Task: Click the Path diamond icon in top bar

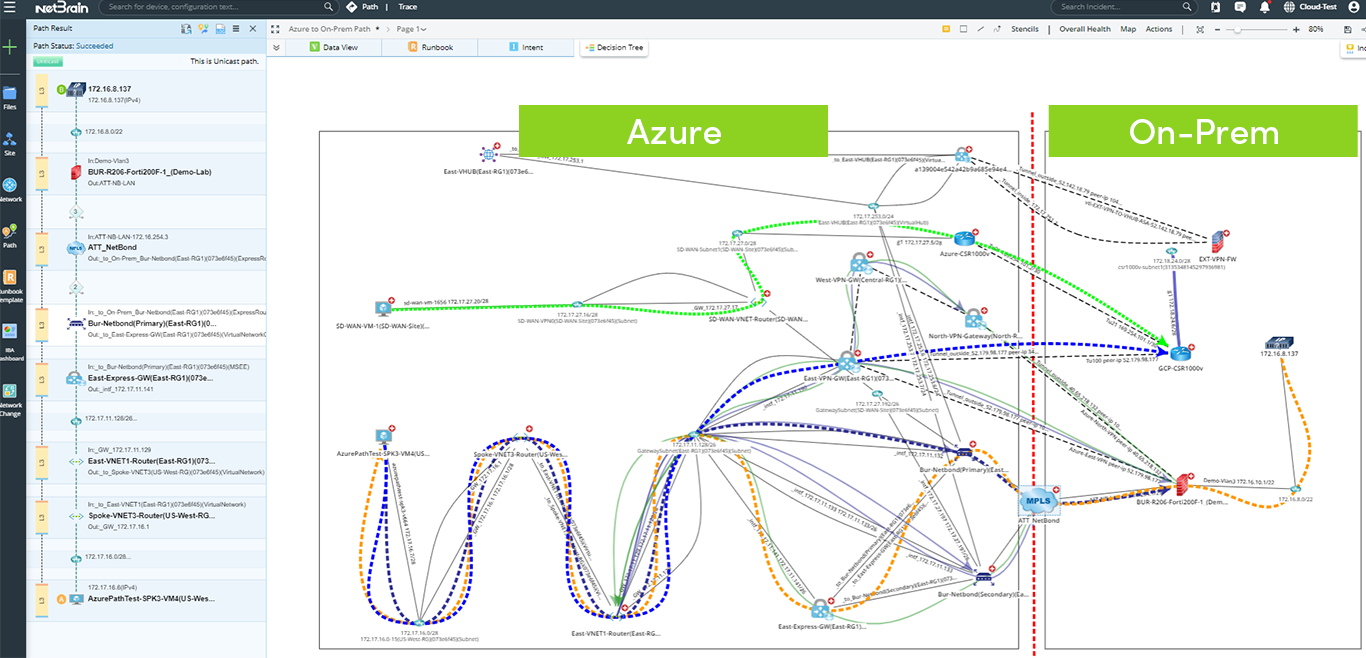Action: (x=350, y=7)
